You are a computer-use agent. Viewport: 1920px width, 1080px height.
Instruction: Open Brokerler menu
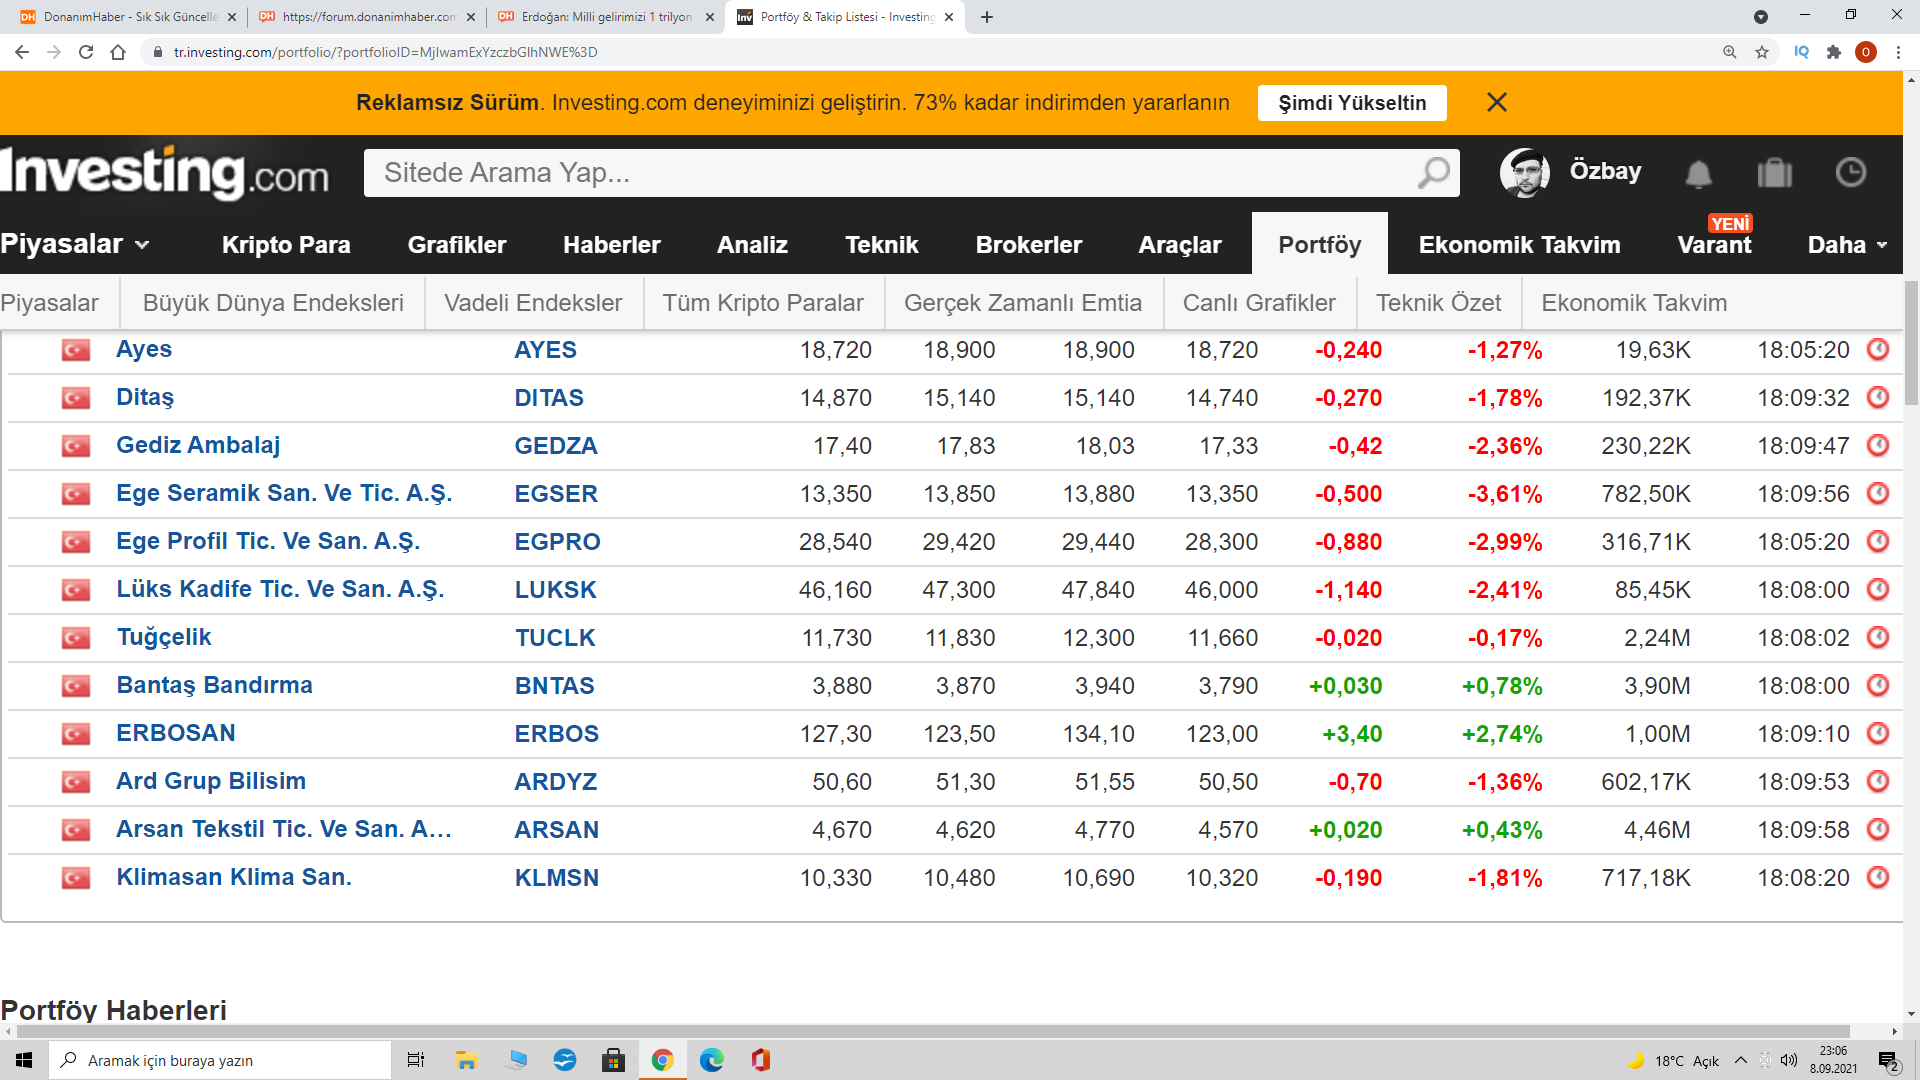pos(1029,245)
